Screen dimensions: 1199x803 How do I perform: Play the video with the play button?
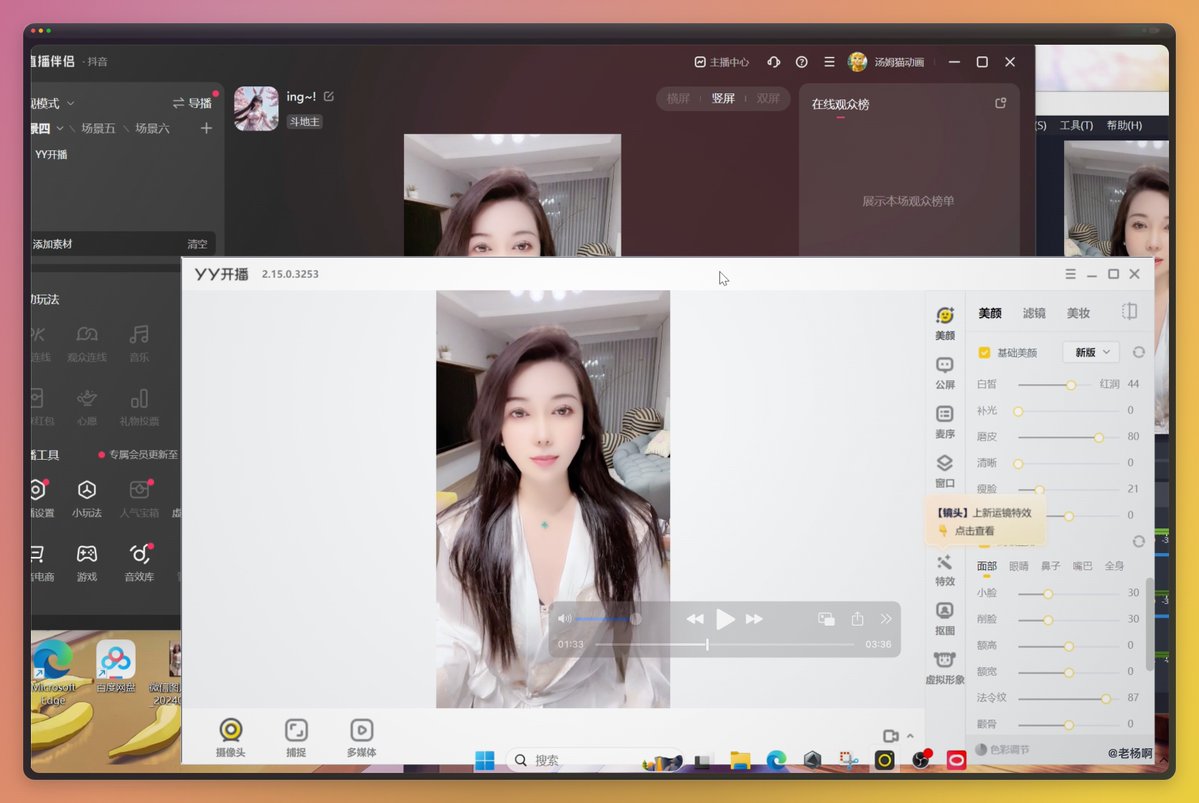coord(724,619)
